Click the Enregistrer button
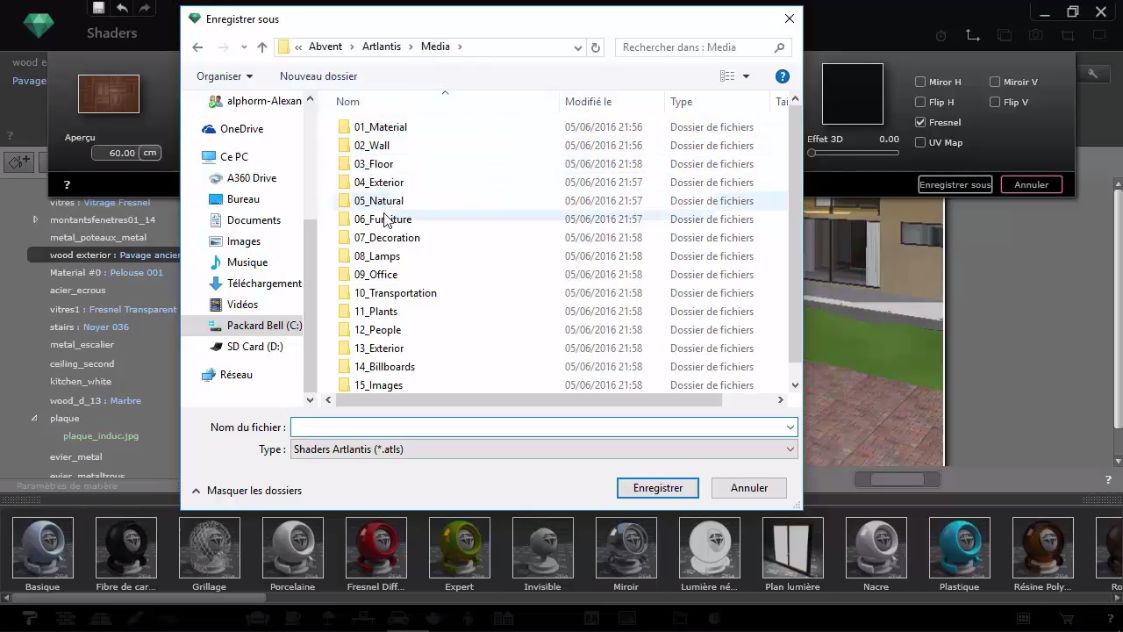 (657, 488)
